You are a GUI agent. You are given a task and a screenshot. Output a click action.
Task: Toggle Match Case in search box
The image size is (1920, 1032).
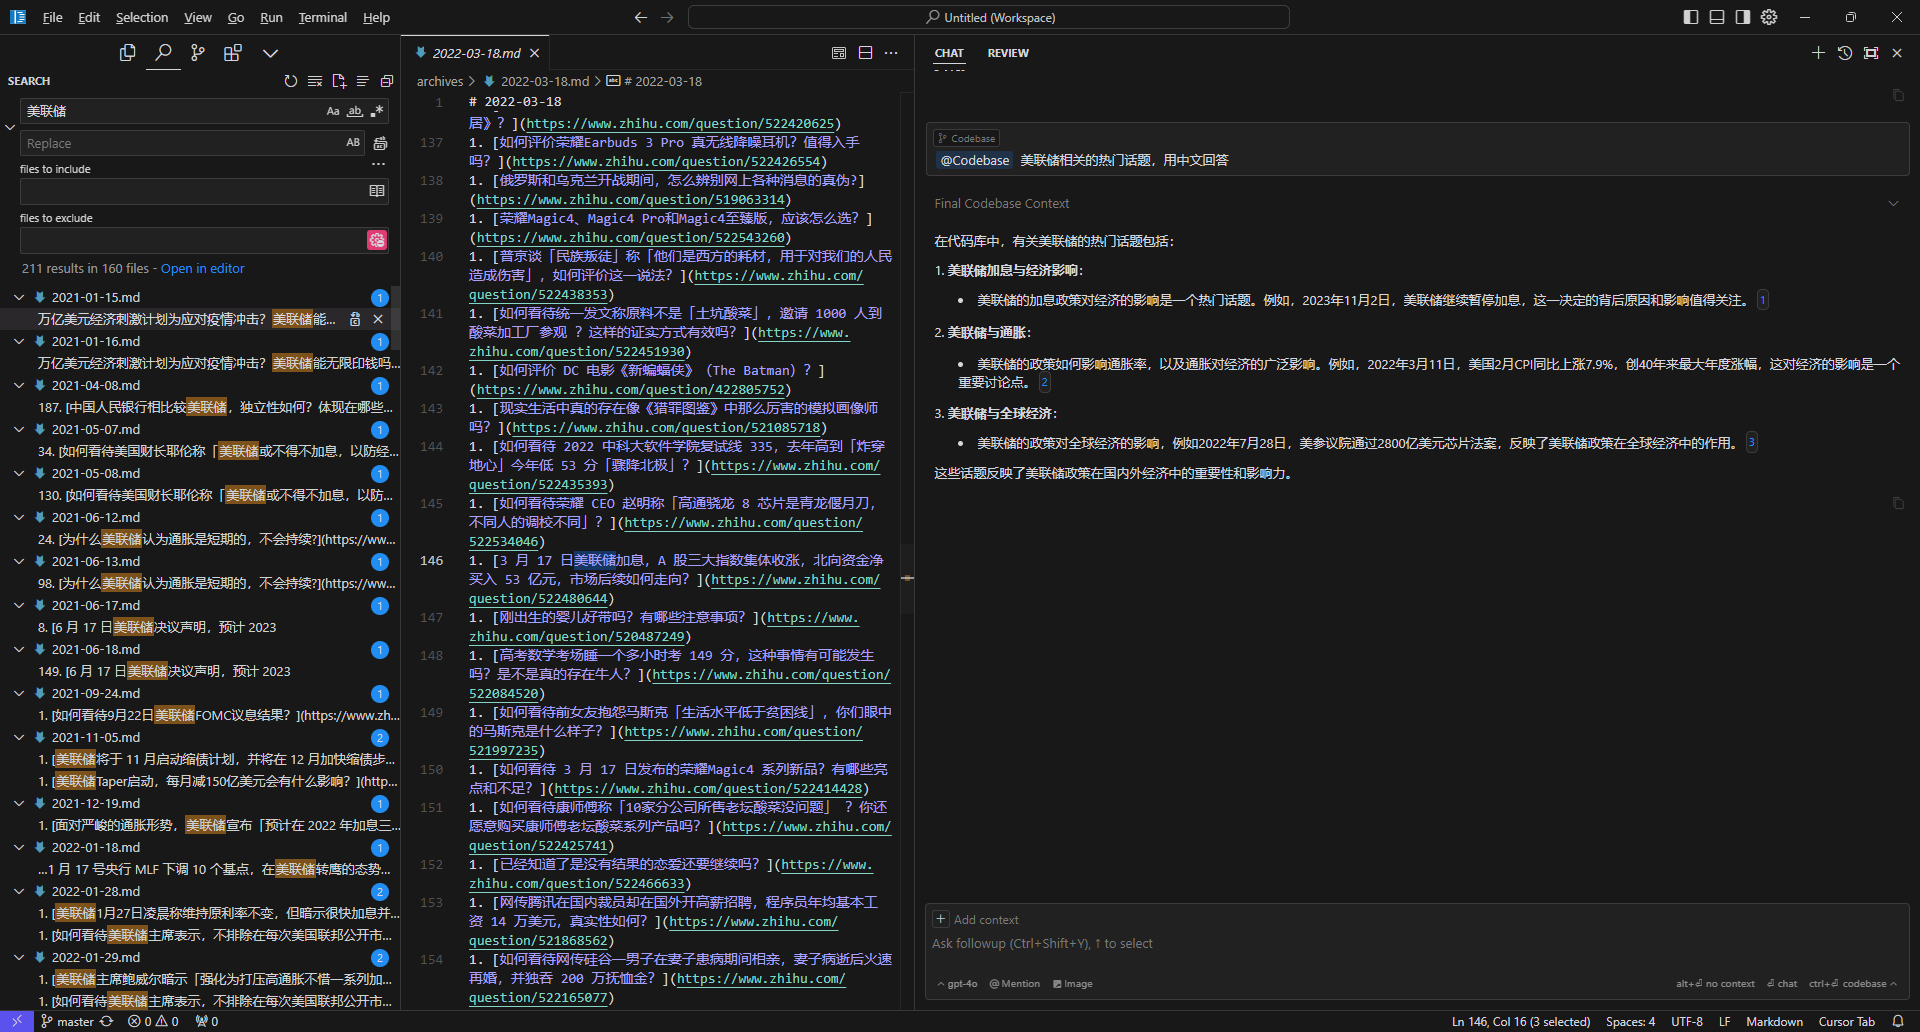pyautogui.click(x=333, y=111)
